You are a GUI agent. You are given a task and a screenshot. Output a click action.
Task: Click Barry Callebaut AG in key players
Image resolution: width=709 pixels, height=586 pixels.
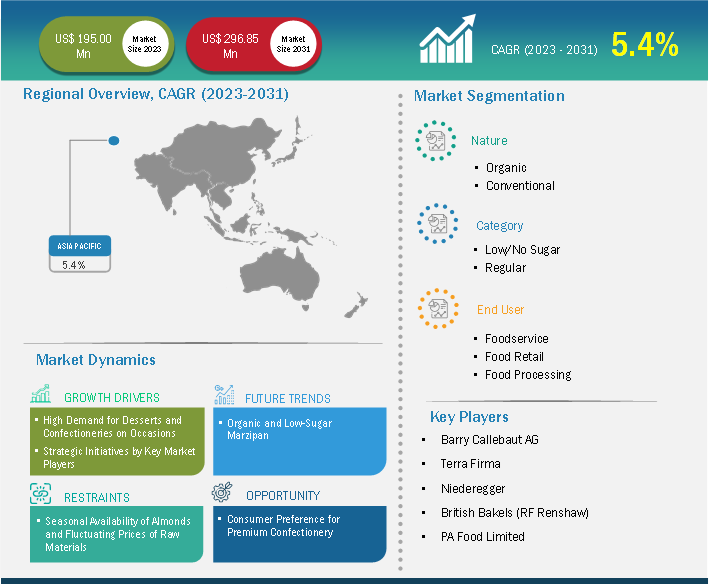(x=490, y=440)
